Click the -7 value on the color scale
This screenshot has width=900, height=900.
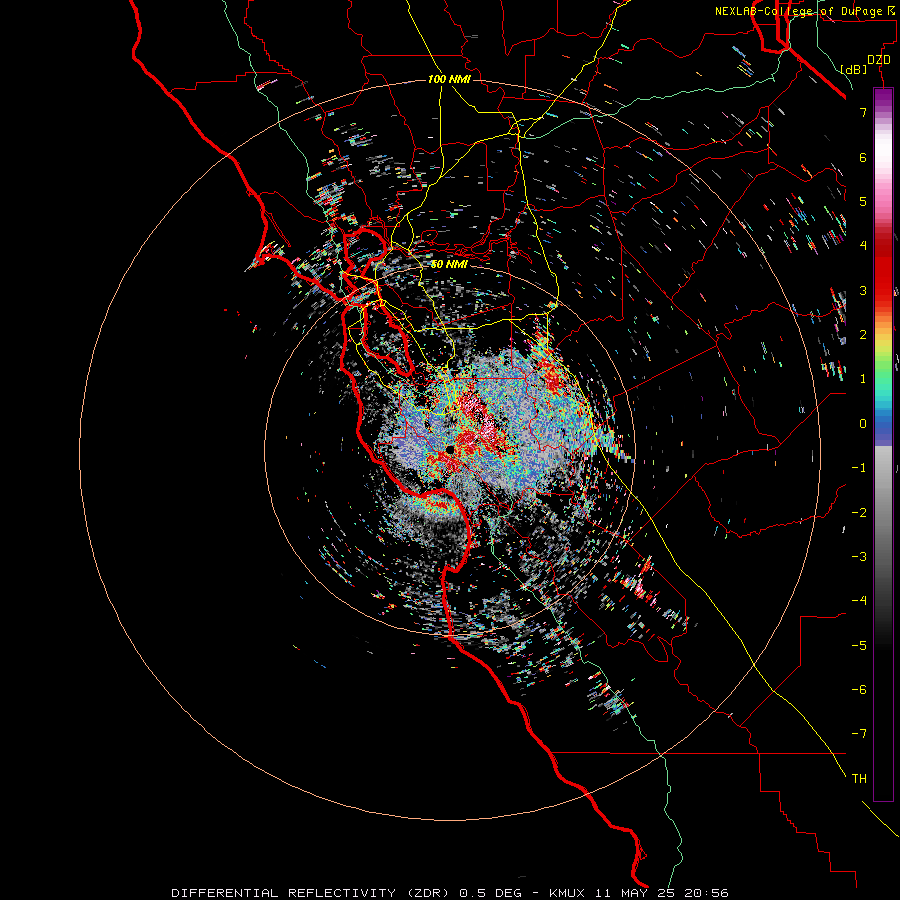point(859,734)
